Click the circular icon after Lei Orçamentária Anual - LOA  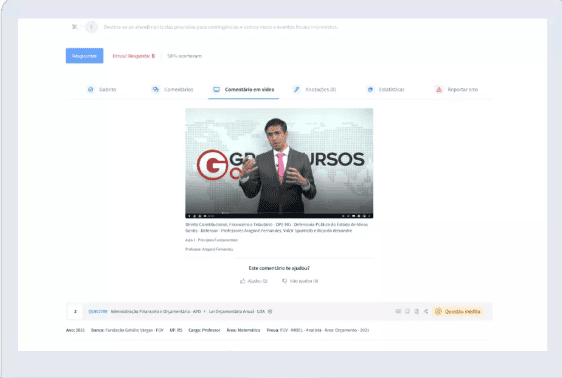pyautogui.click(x=270, y=312)
